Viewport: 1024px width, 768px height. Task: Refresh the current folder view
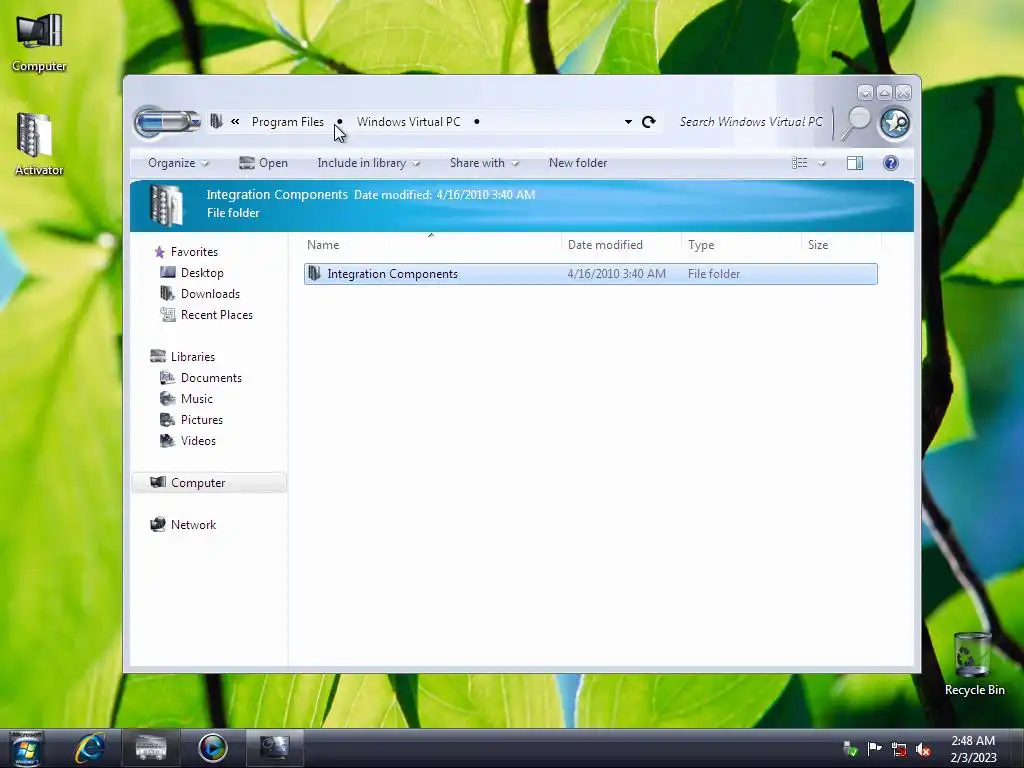coord(648,122)
